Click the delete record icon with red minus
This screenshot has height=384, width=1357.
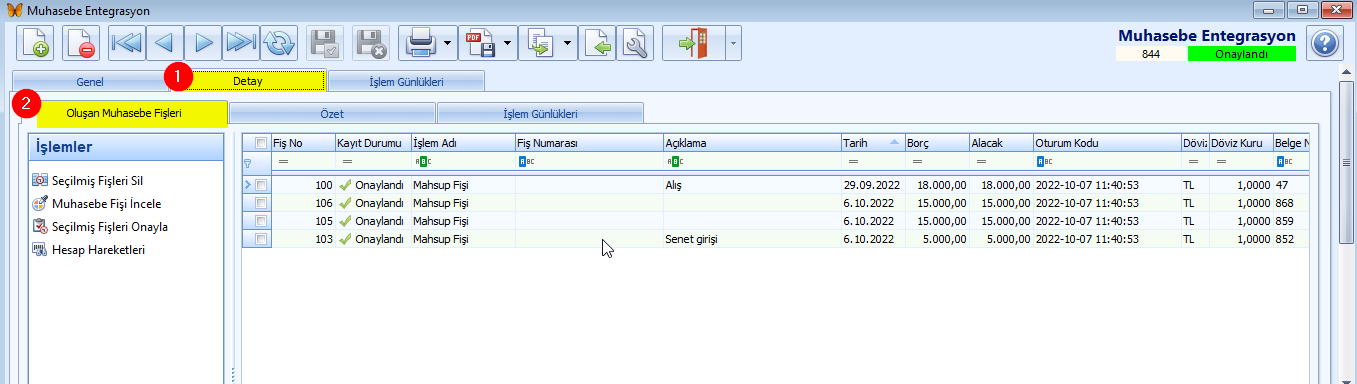[81, 43]
